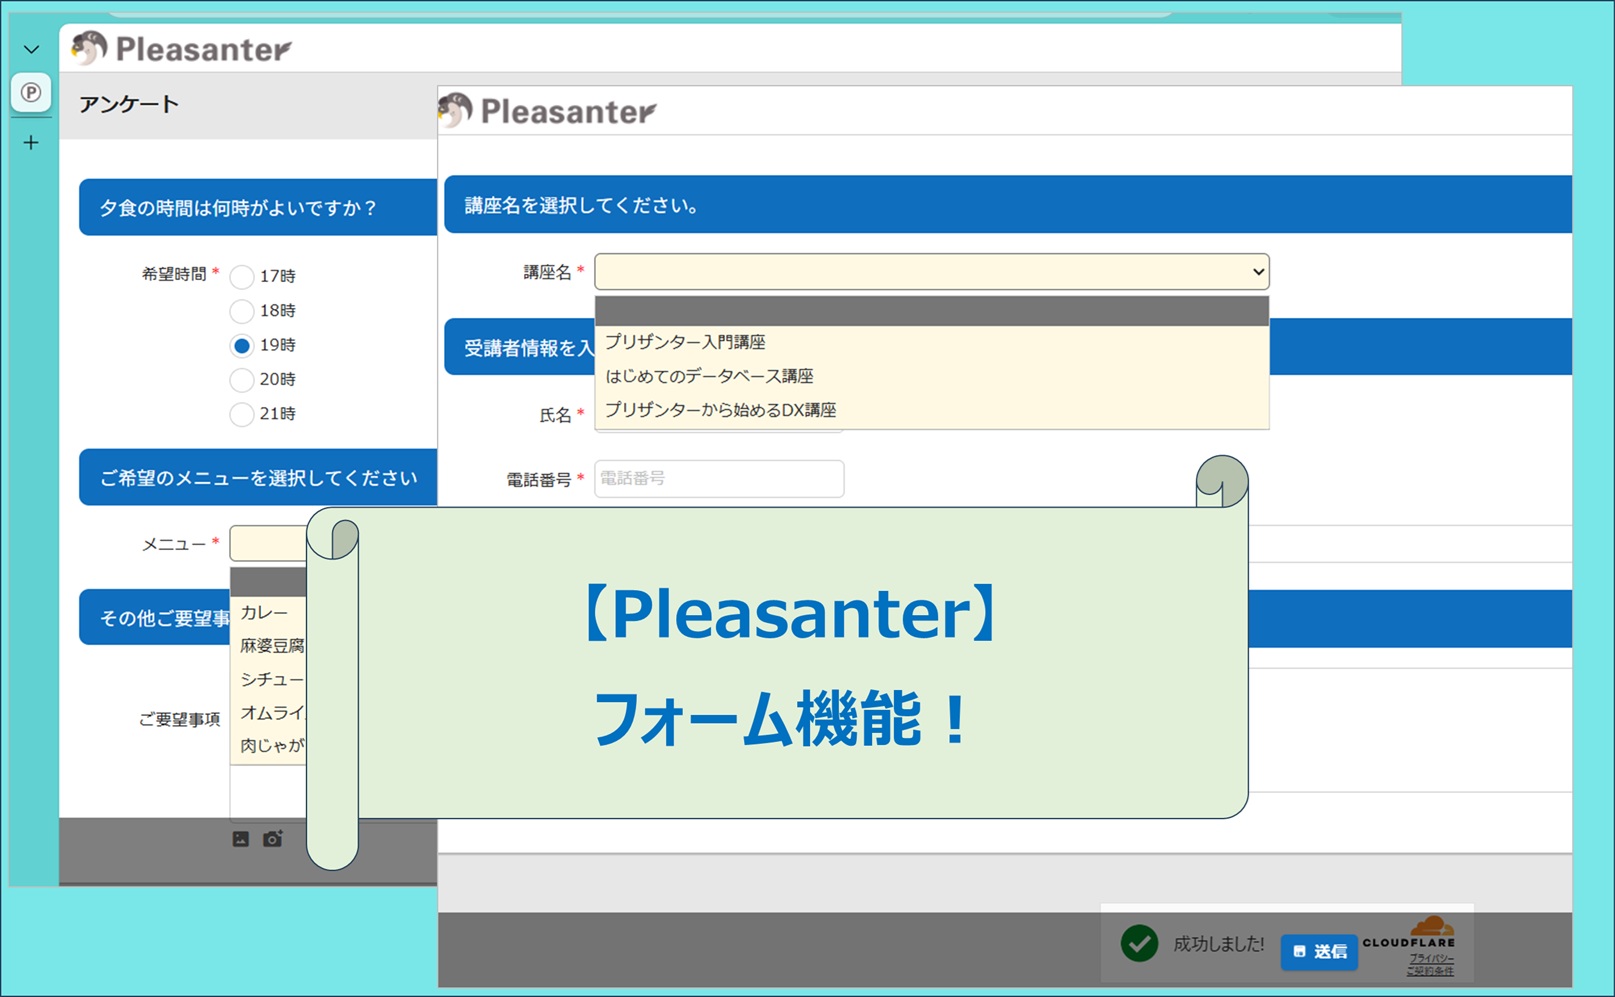Pick プリザンター入門講座 from the list

pos(685,342)
